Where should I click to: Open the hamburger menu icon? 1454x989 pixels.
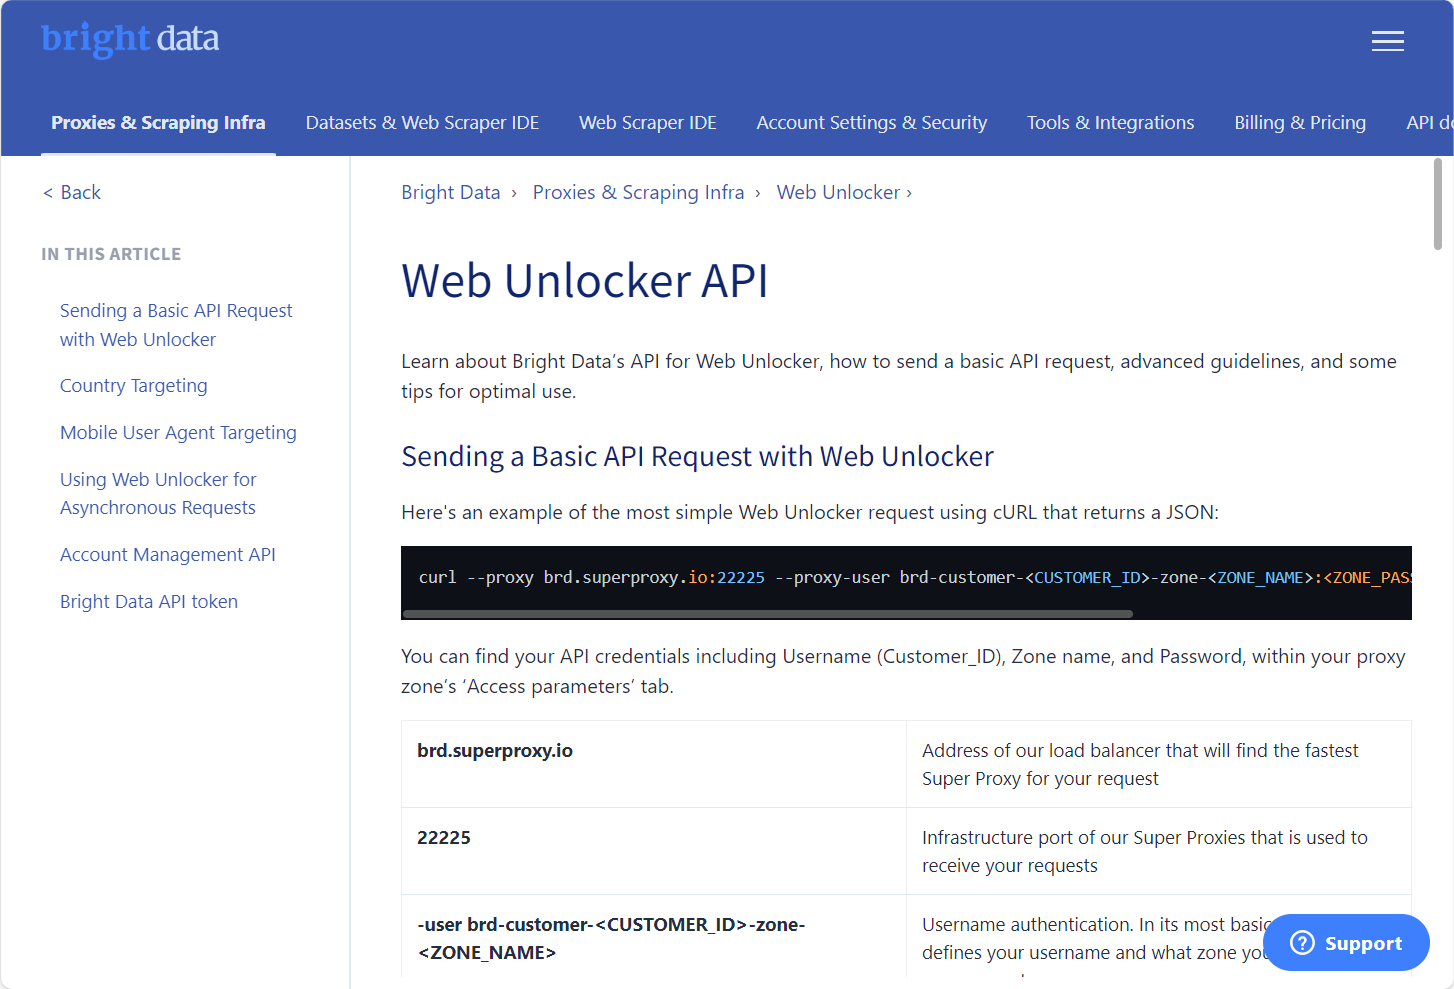1387,41
